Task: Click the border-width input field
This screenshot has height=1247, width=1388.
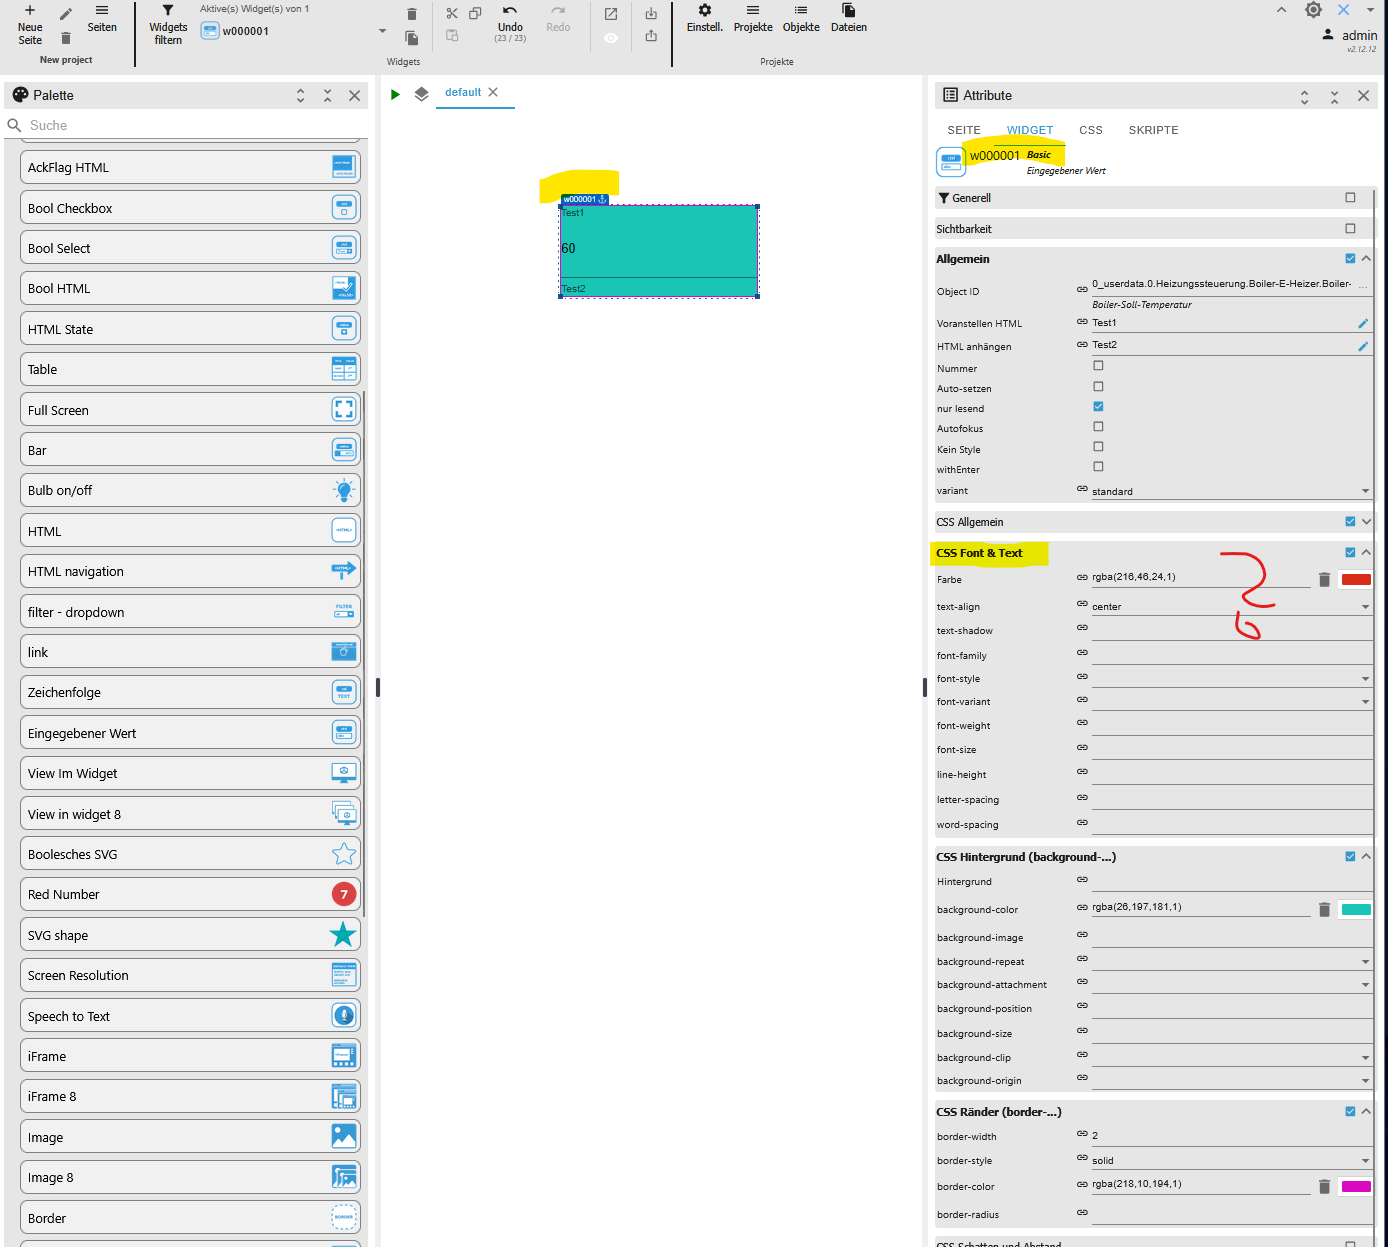Action: click(x=1231, y=1135)
